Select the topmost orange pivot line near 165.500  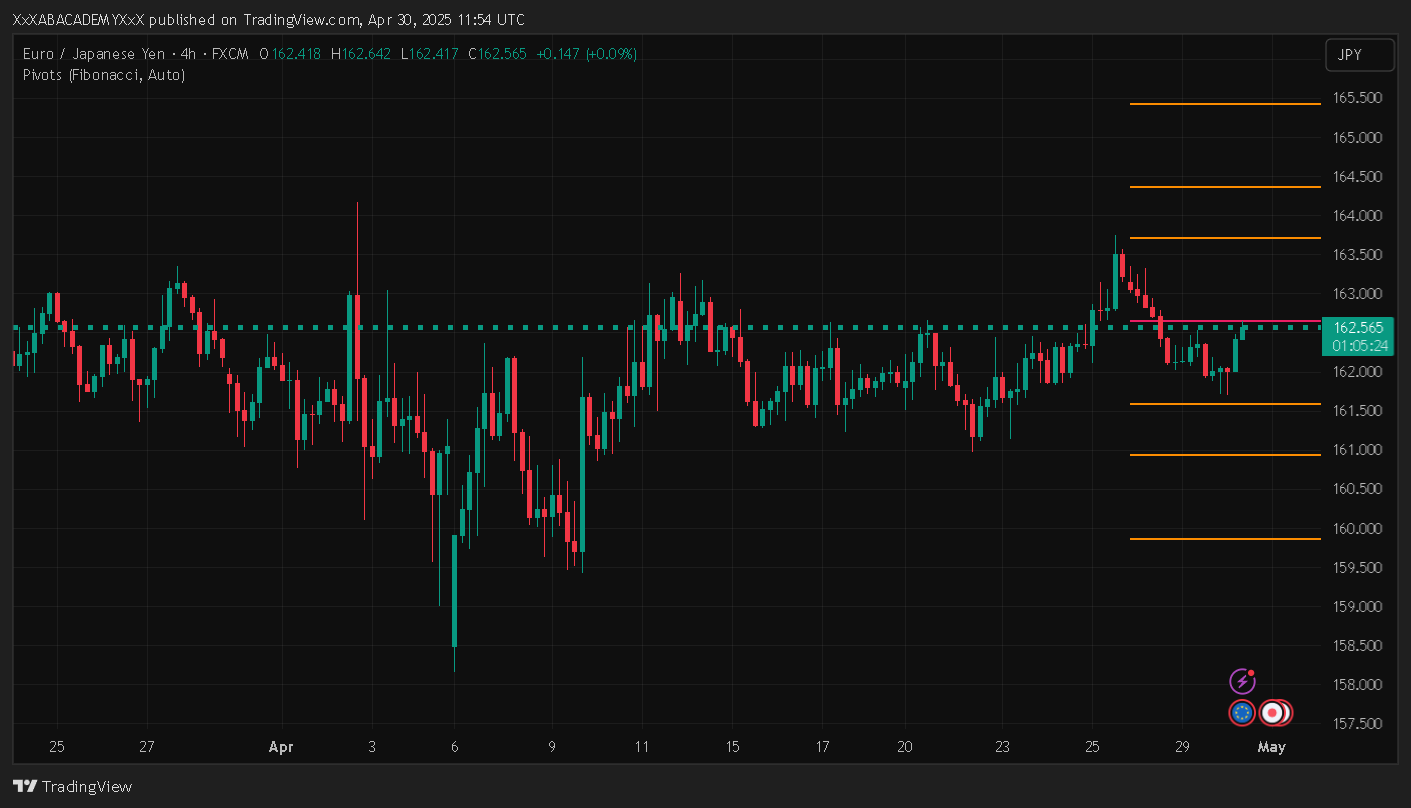pos(1225,104)
